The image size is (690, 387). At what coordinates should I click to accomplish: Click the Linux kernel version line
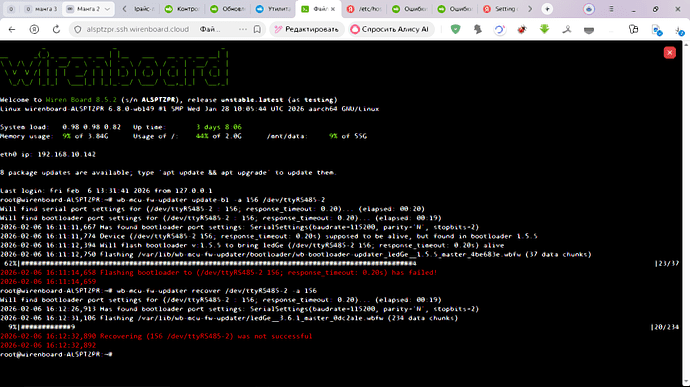(189, 109)
